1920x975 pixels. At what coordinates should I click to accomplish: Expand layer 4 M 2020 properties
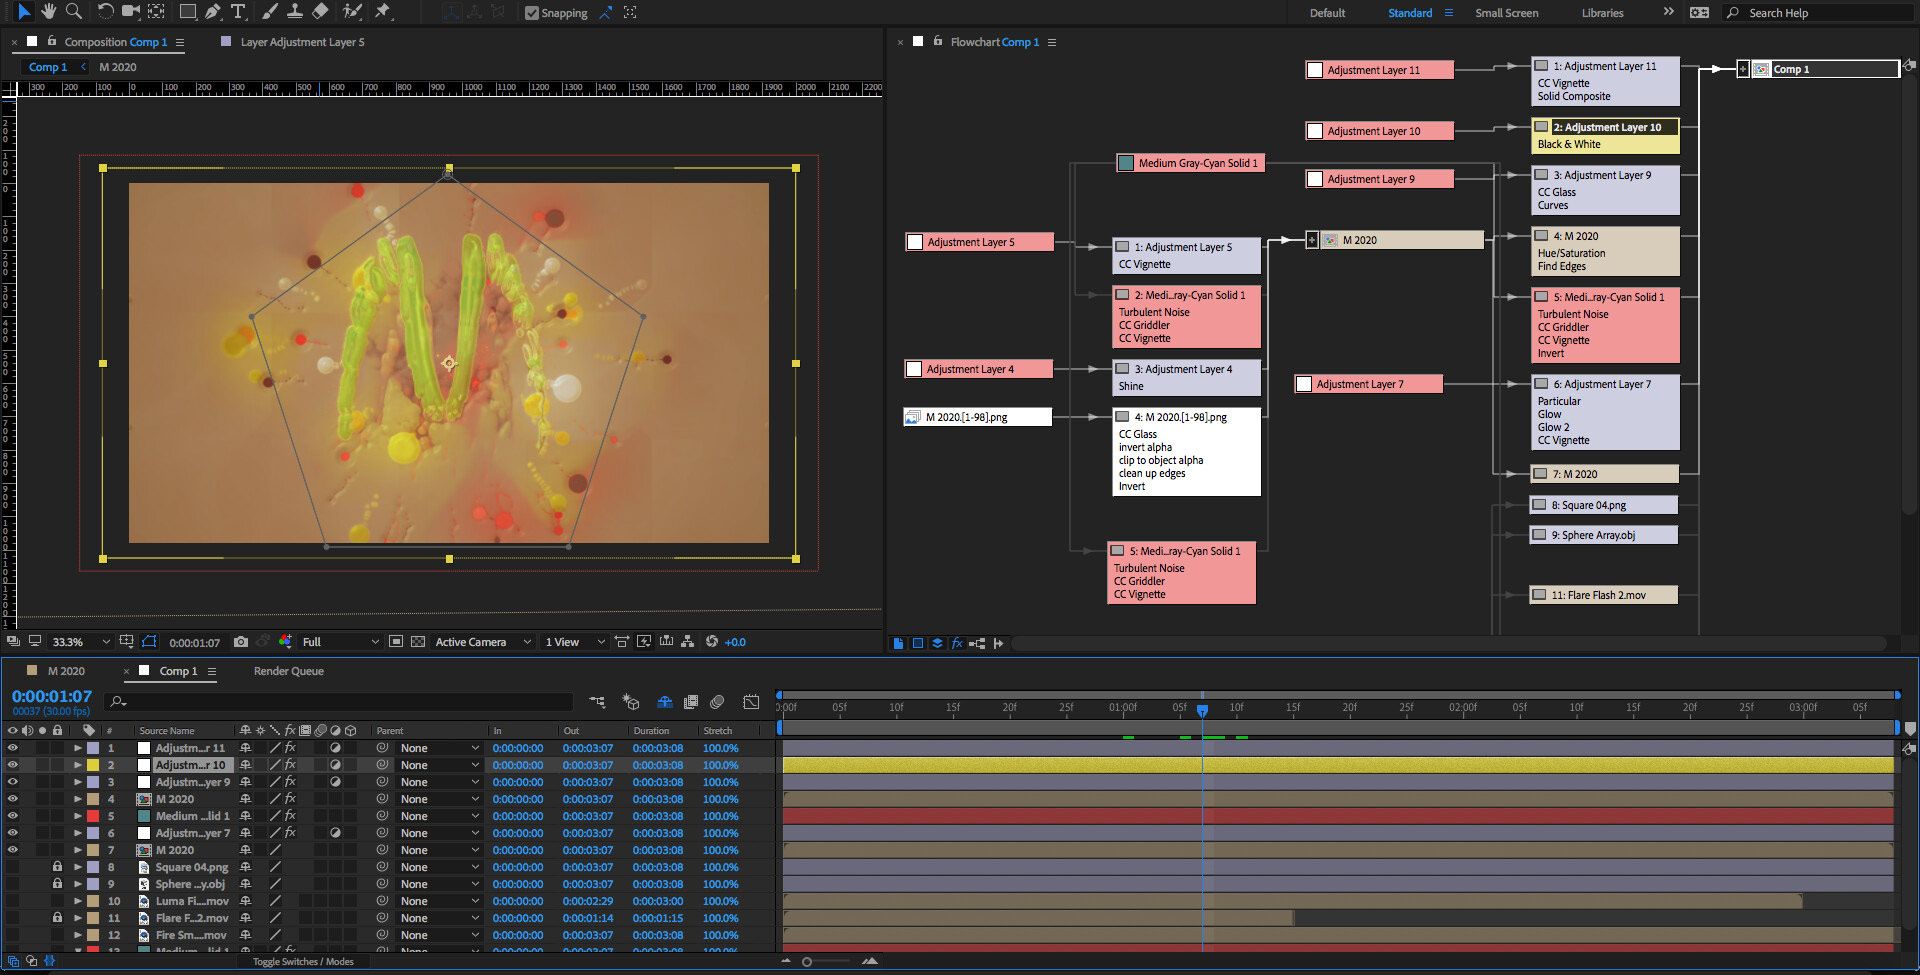point(78,799)
